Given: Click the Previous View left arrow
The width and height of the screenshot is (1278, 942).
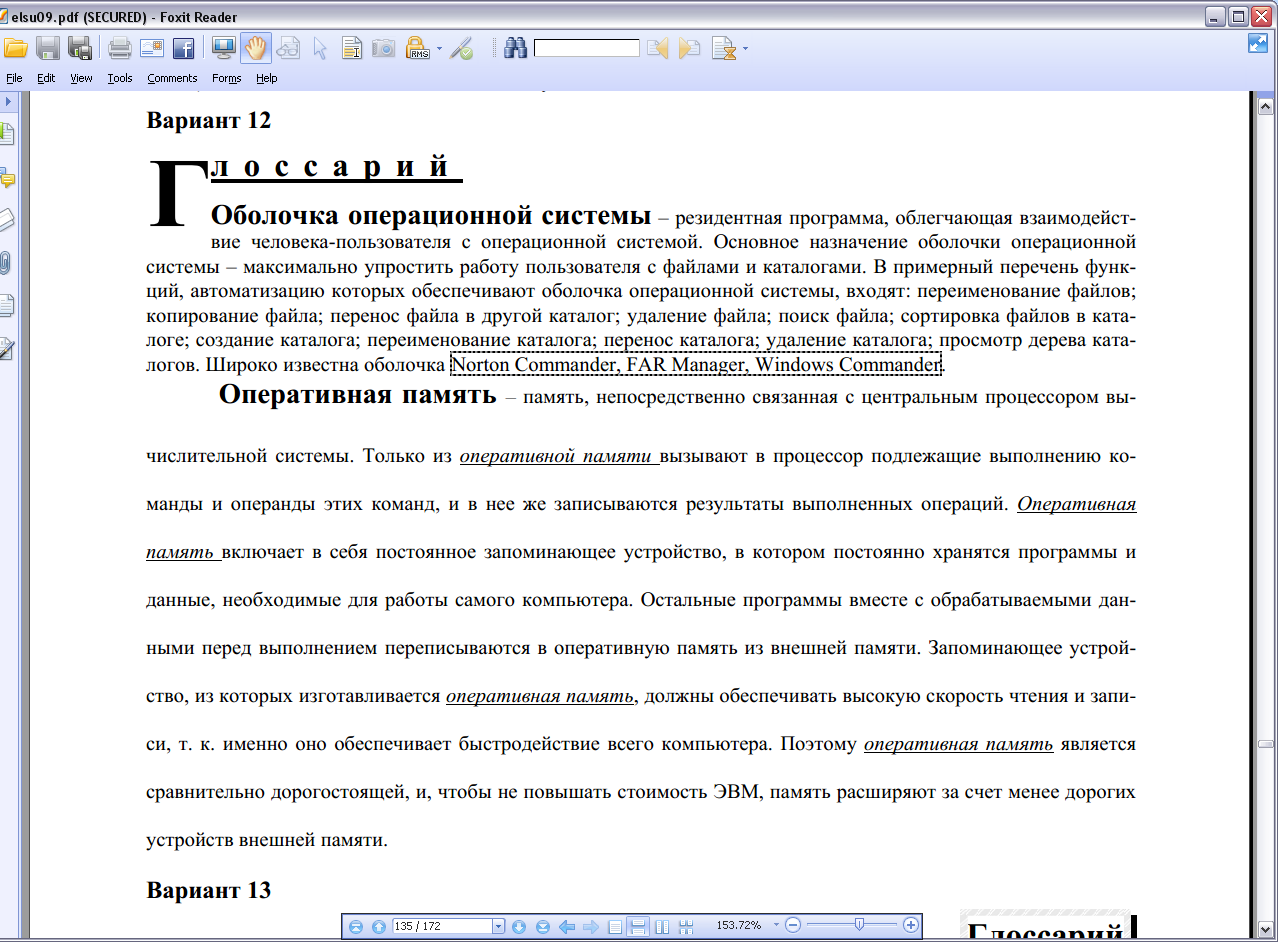Looking at the screenshot, I should point(566,927).
